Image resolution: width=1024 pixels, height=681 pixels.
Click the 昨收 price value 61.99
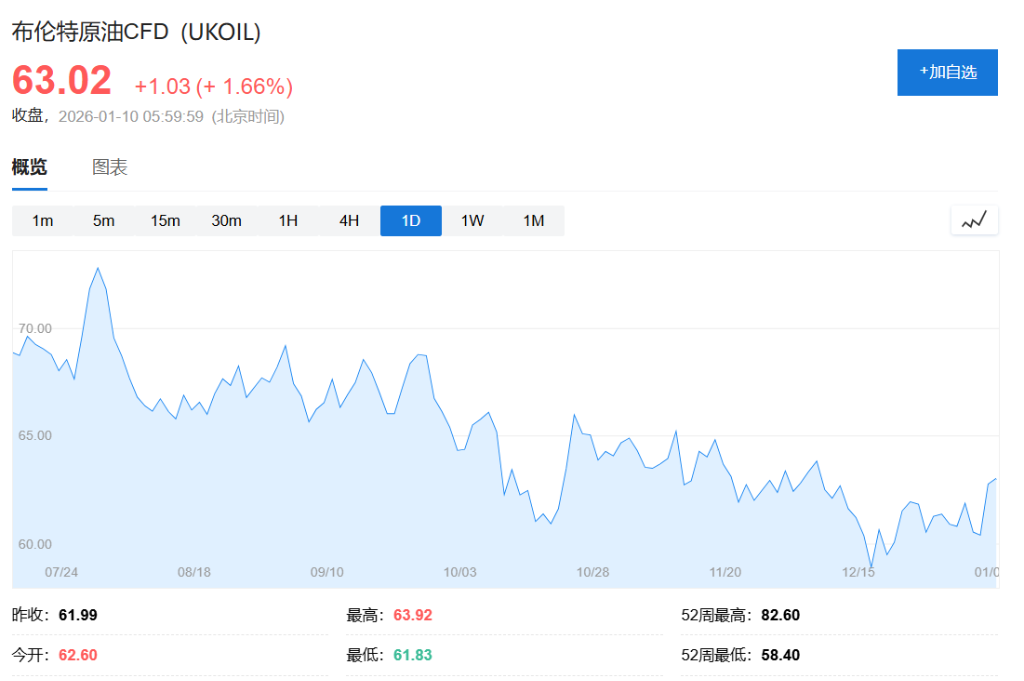[78, 614]
